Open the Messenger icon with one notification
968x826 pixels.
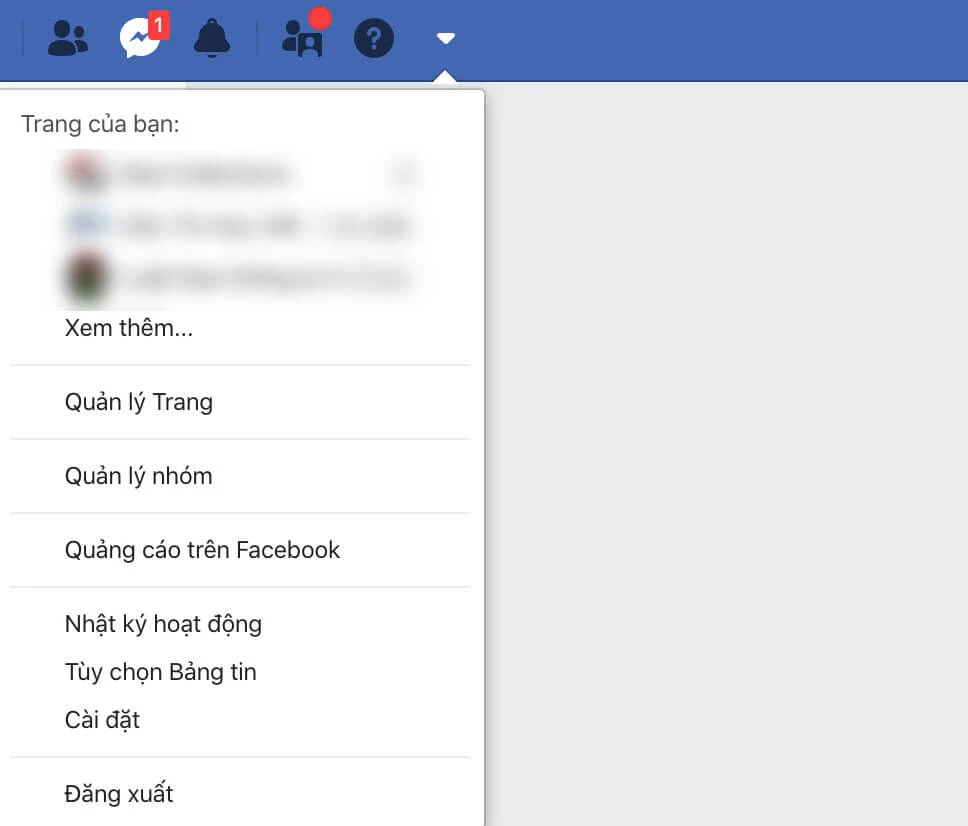click(141, 38)
